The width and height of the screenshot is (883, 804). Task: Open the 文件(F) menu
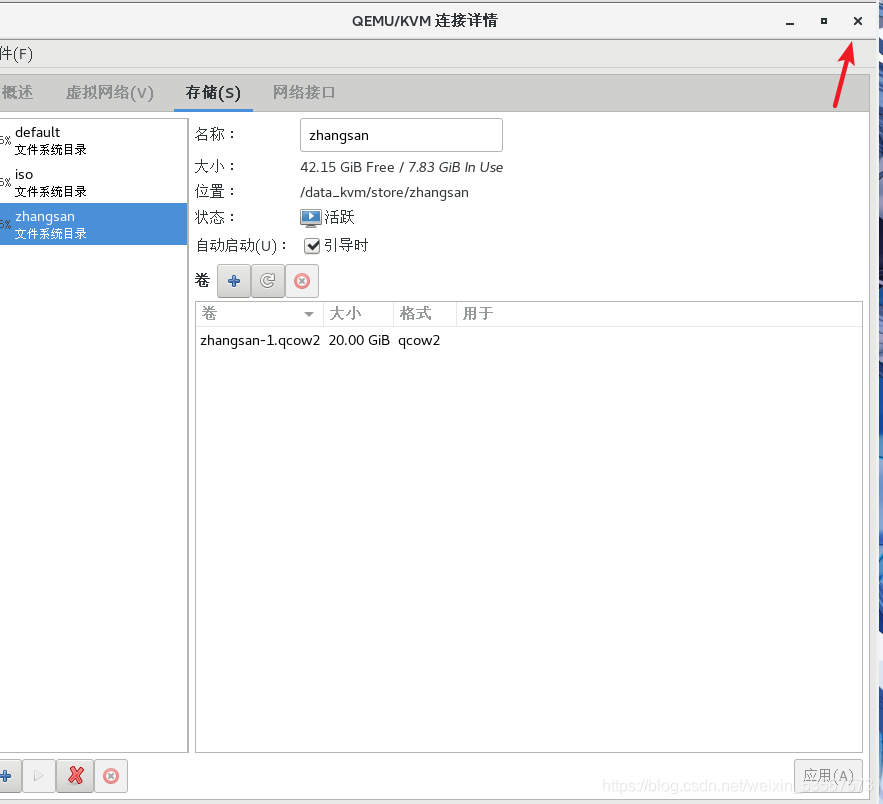point(16,54)
